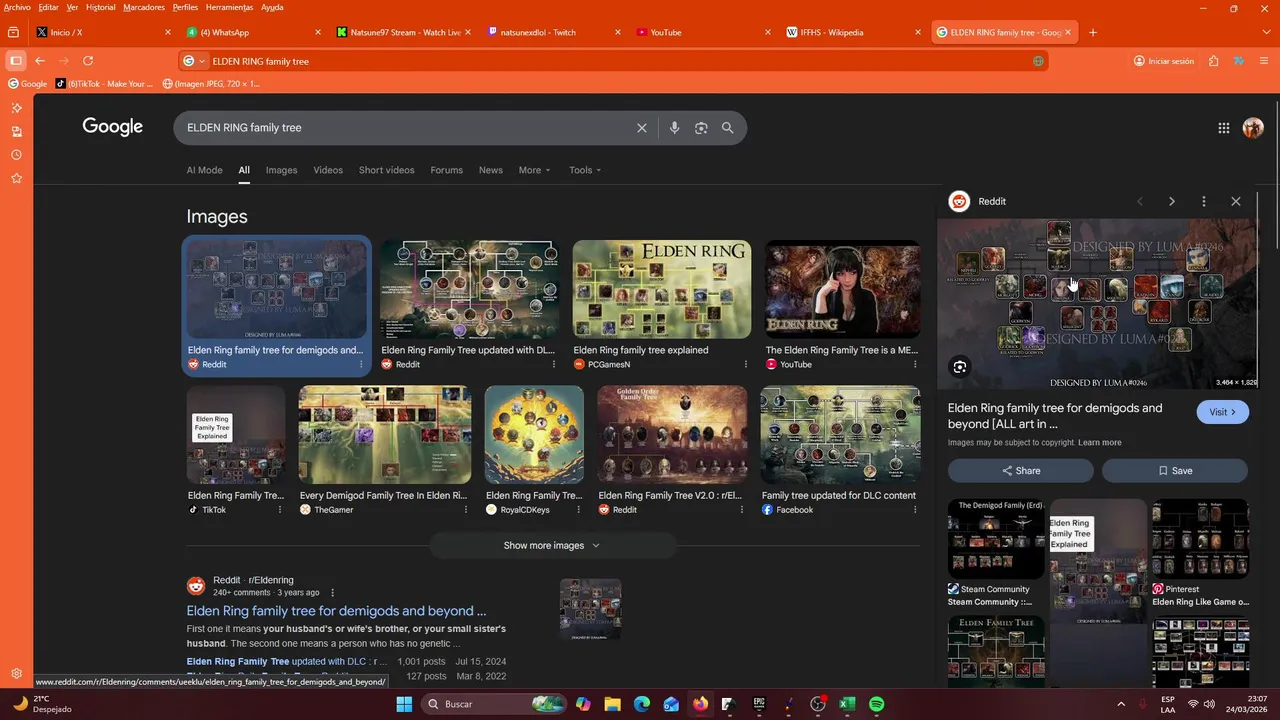Open more options in image preview panel
This screenshot has width=1280, height=720.
click(x=1204, y=201)
